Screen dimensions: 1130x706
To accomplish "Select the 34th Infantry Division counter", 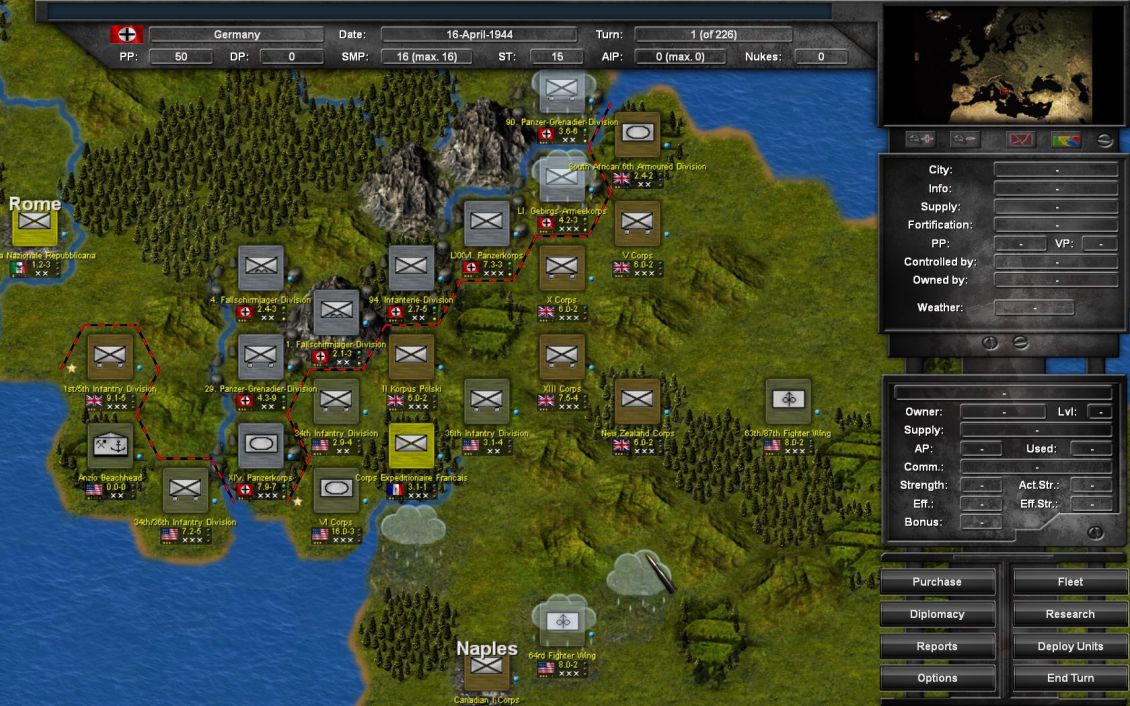I will pyautogui.click(x=336, y=401).
